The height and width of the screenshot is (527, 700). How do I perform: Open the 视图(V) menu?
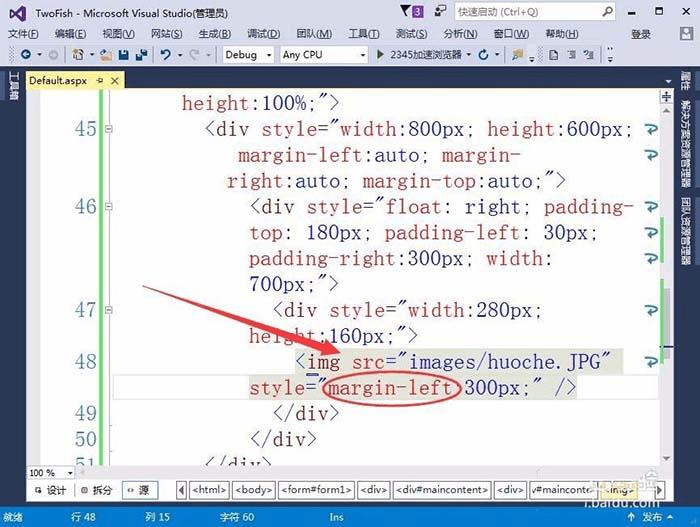[118, 33]
